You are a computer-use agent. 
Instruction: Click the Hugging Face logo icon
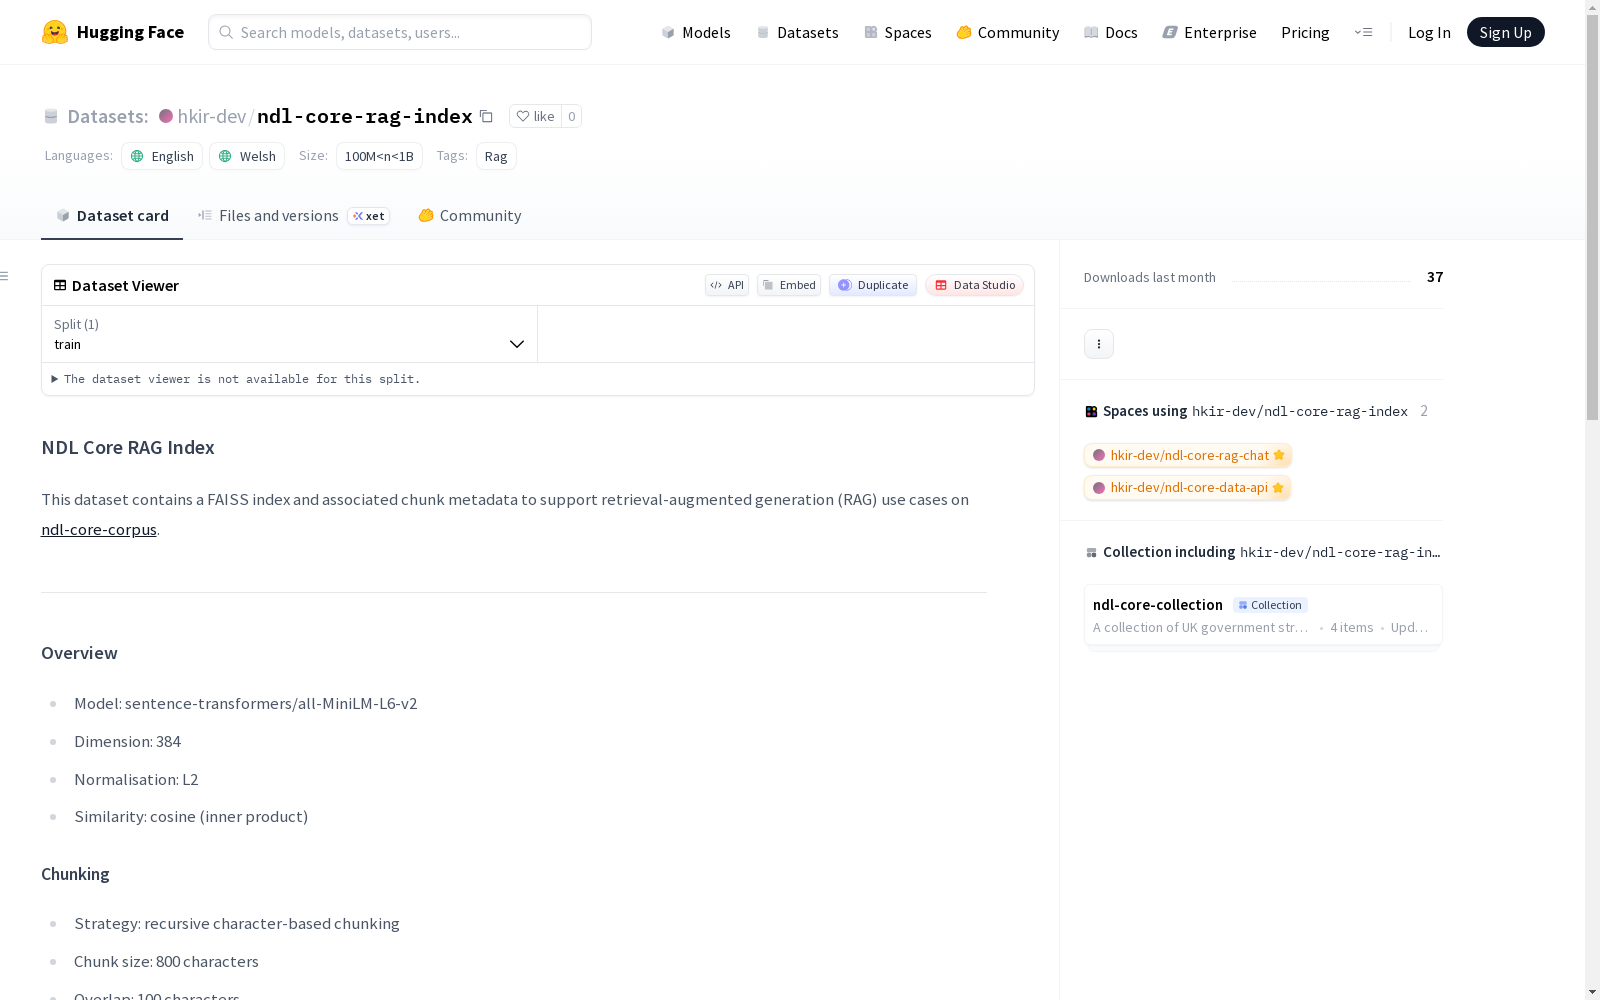(x=55, y=32)
